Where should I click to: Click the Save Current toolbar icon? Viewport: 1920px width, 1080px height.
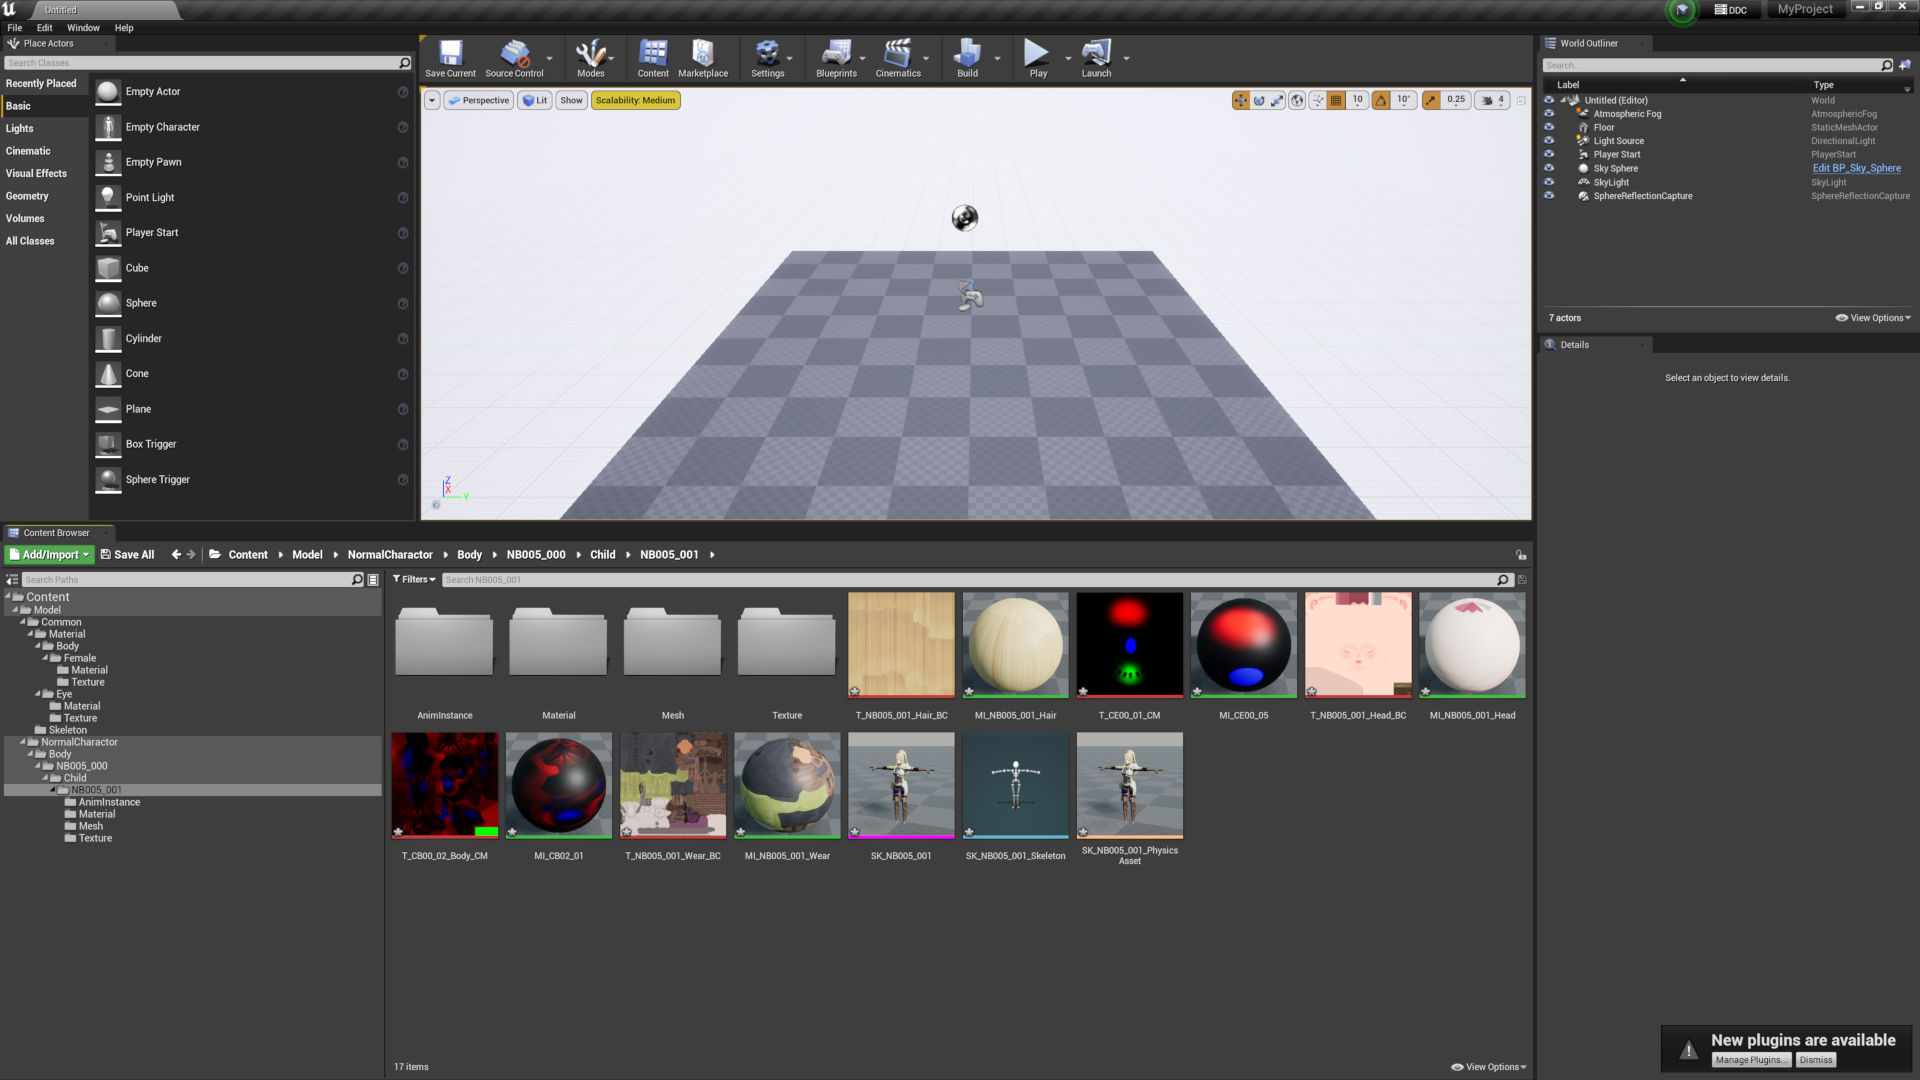[x=450, y=59]
